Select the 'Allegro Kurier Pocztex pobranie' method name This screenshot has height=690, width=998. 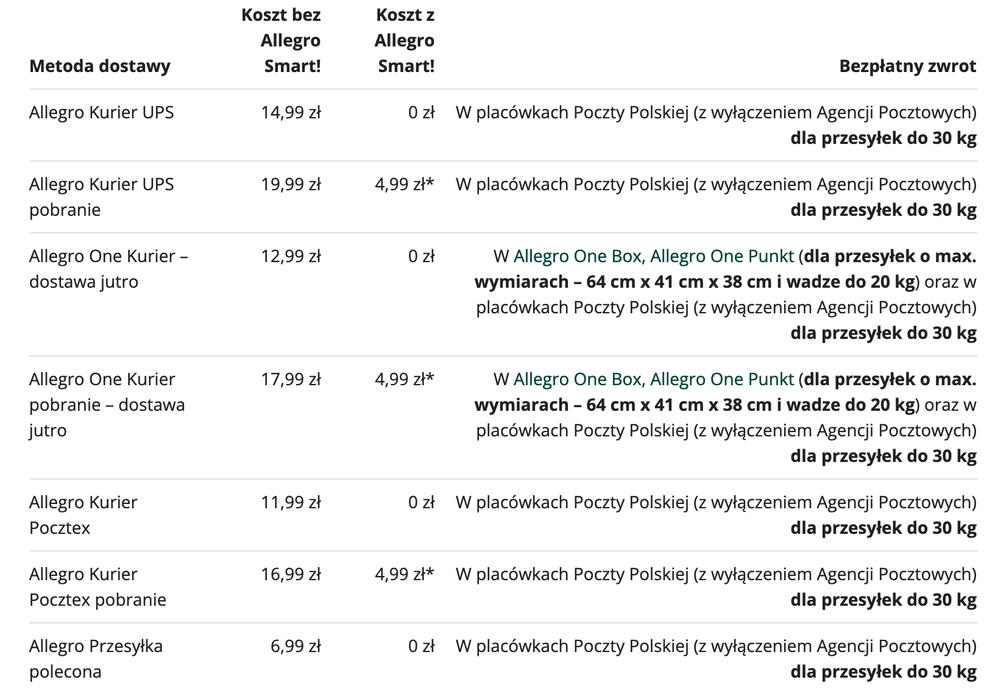(97, 587)
